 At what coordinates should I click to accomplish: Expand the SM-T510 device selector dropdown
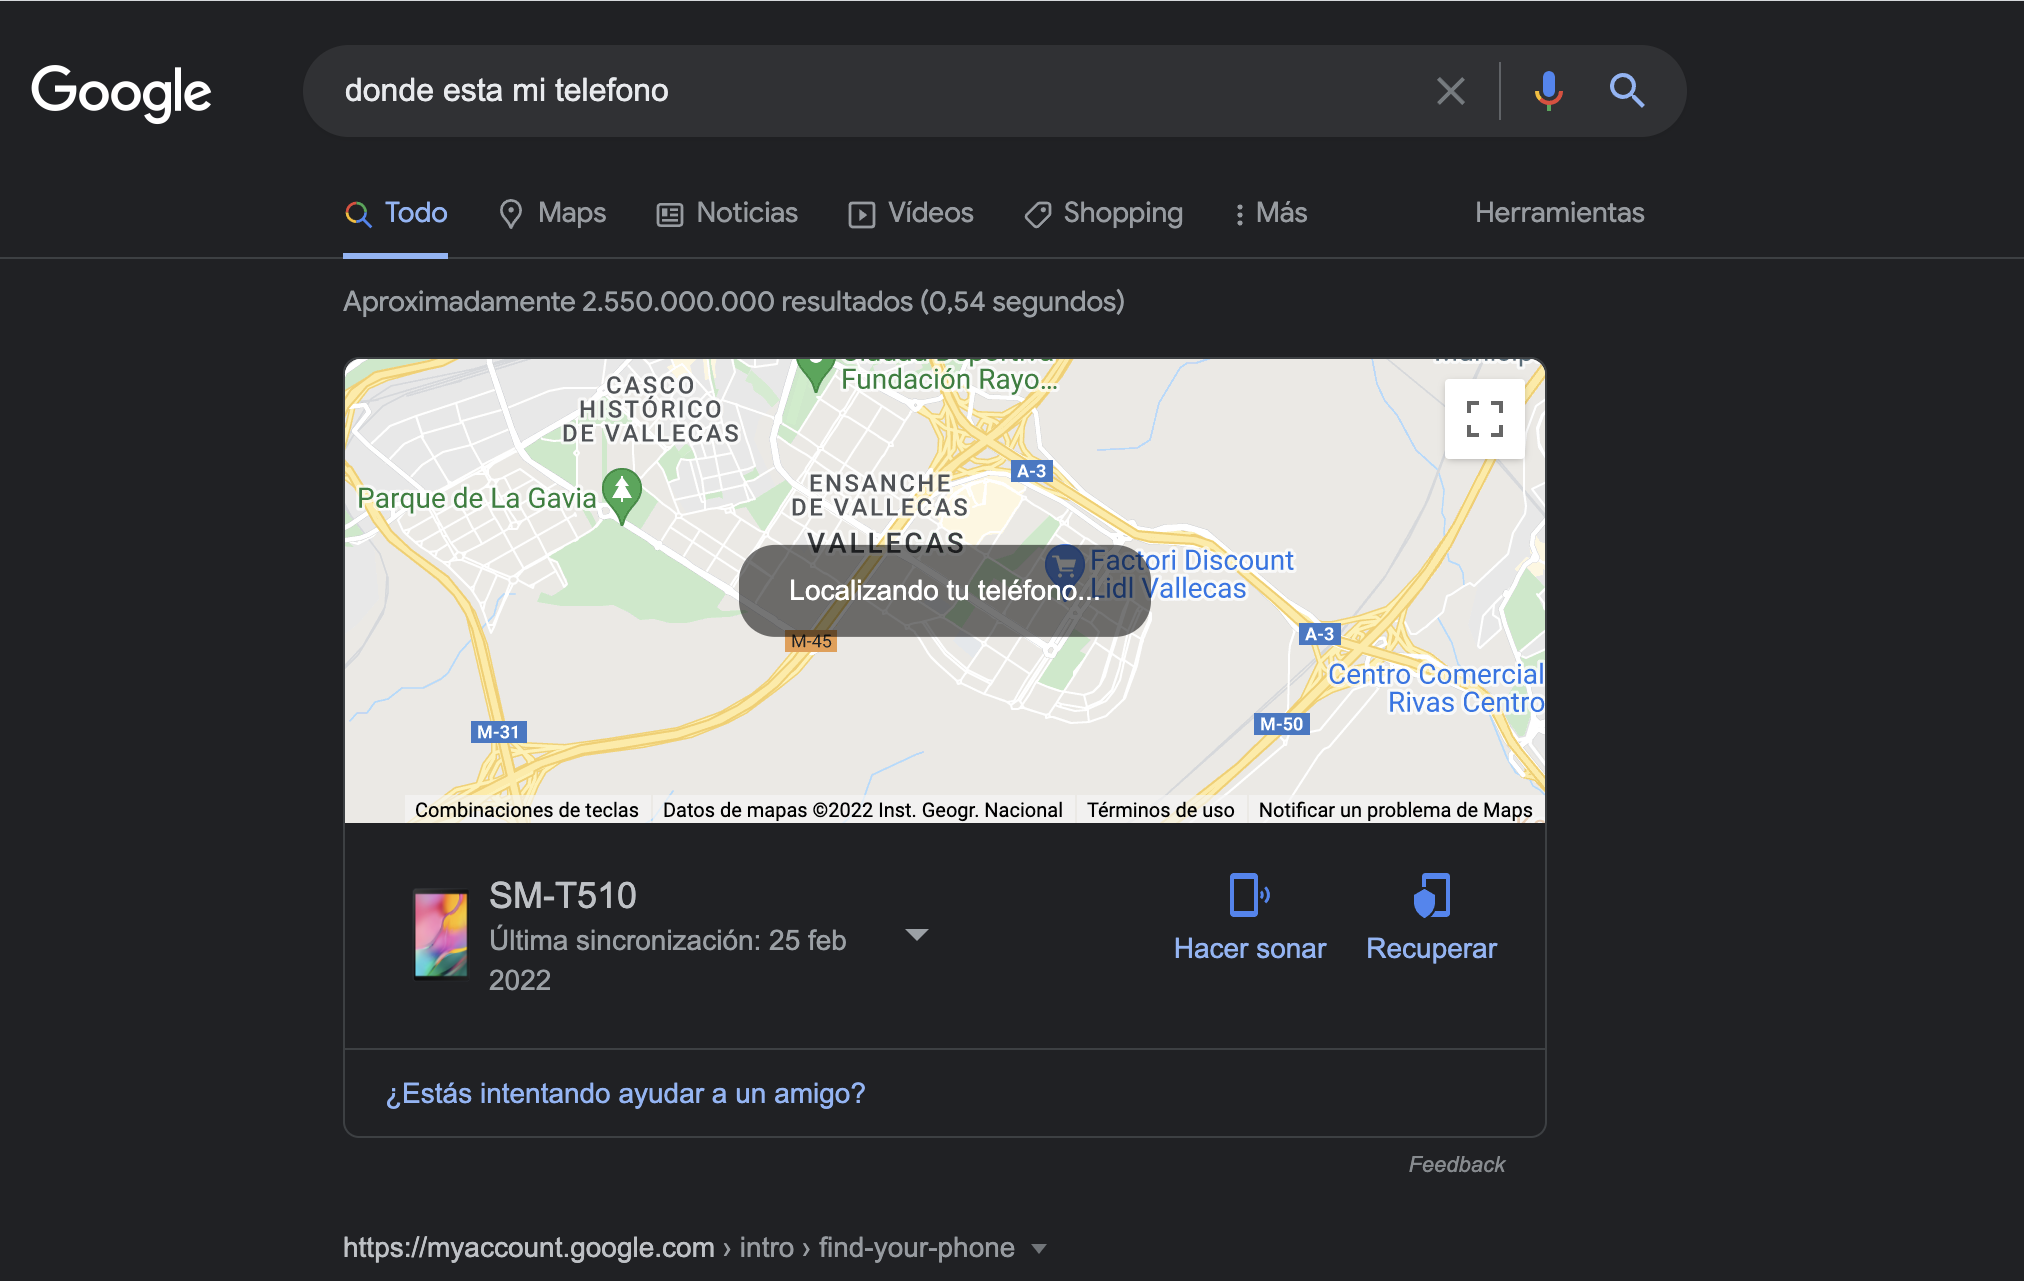[x=916, y=934]
